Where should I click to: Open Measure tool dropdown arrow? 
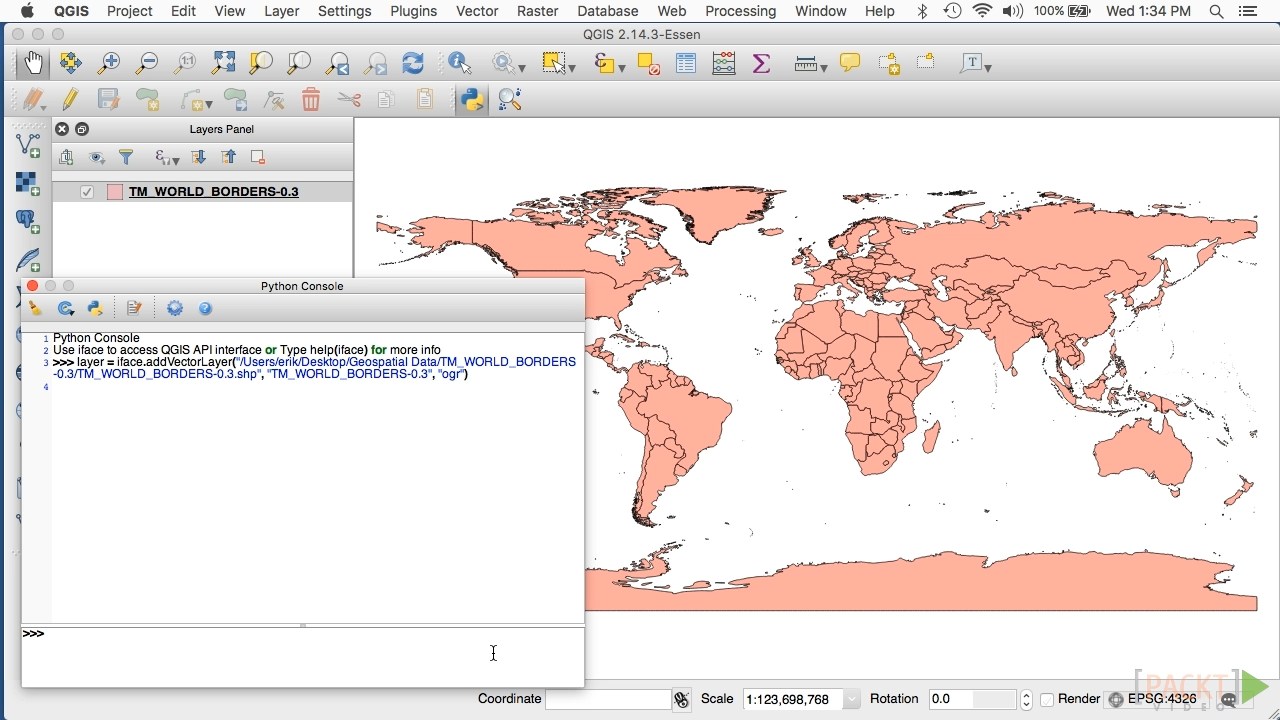pyautogui.click(x=824, y=67)
